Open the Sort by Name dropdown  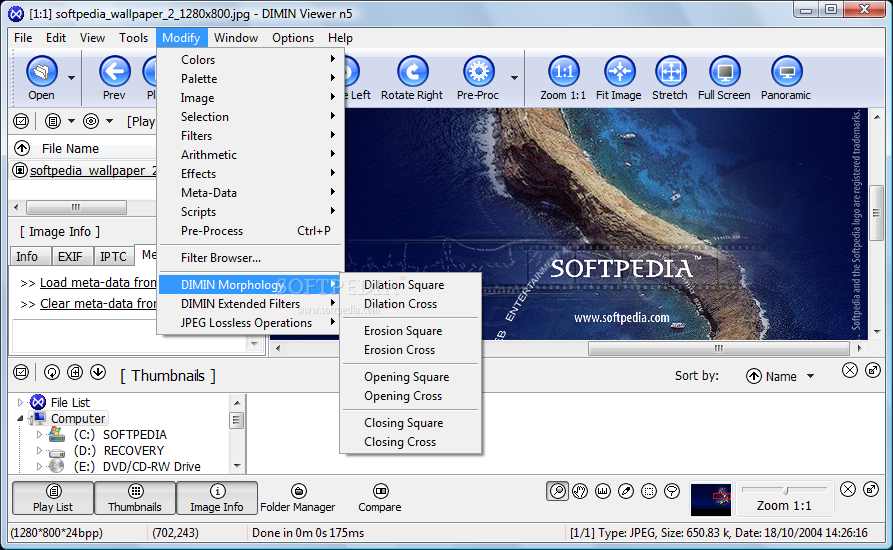click(780, 376)
